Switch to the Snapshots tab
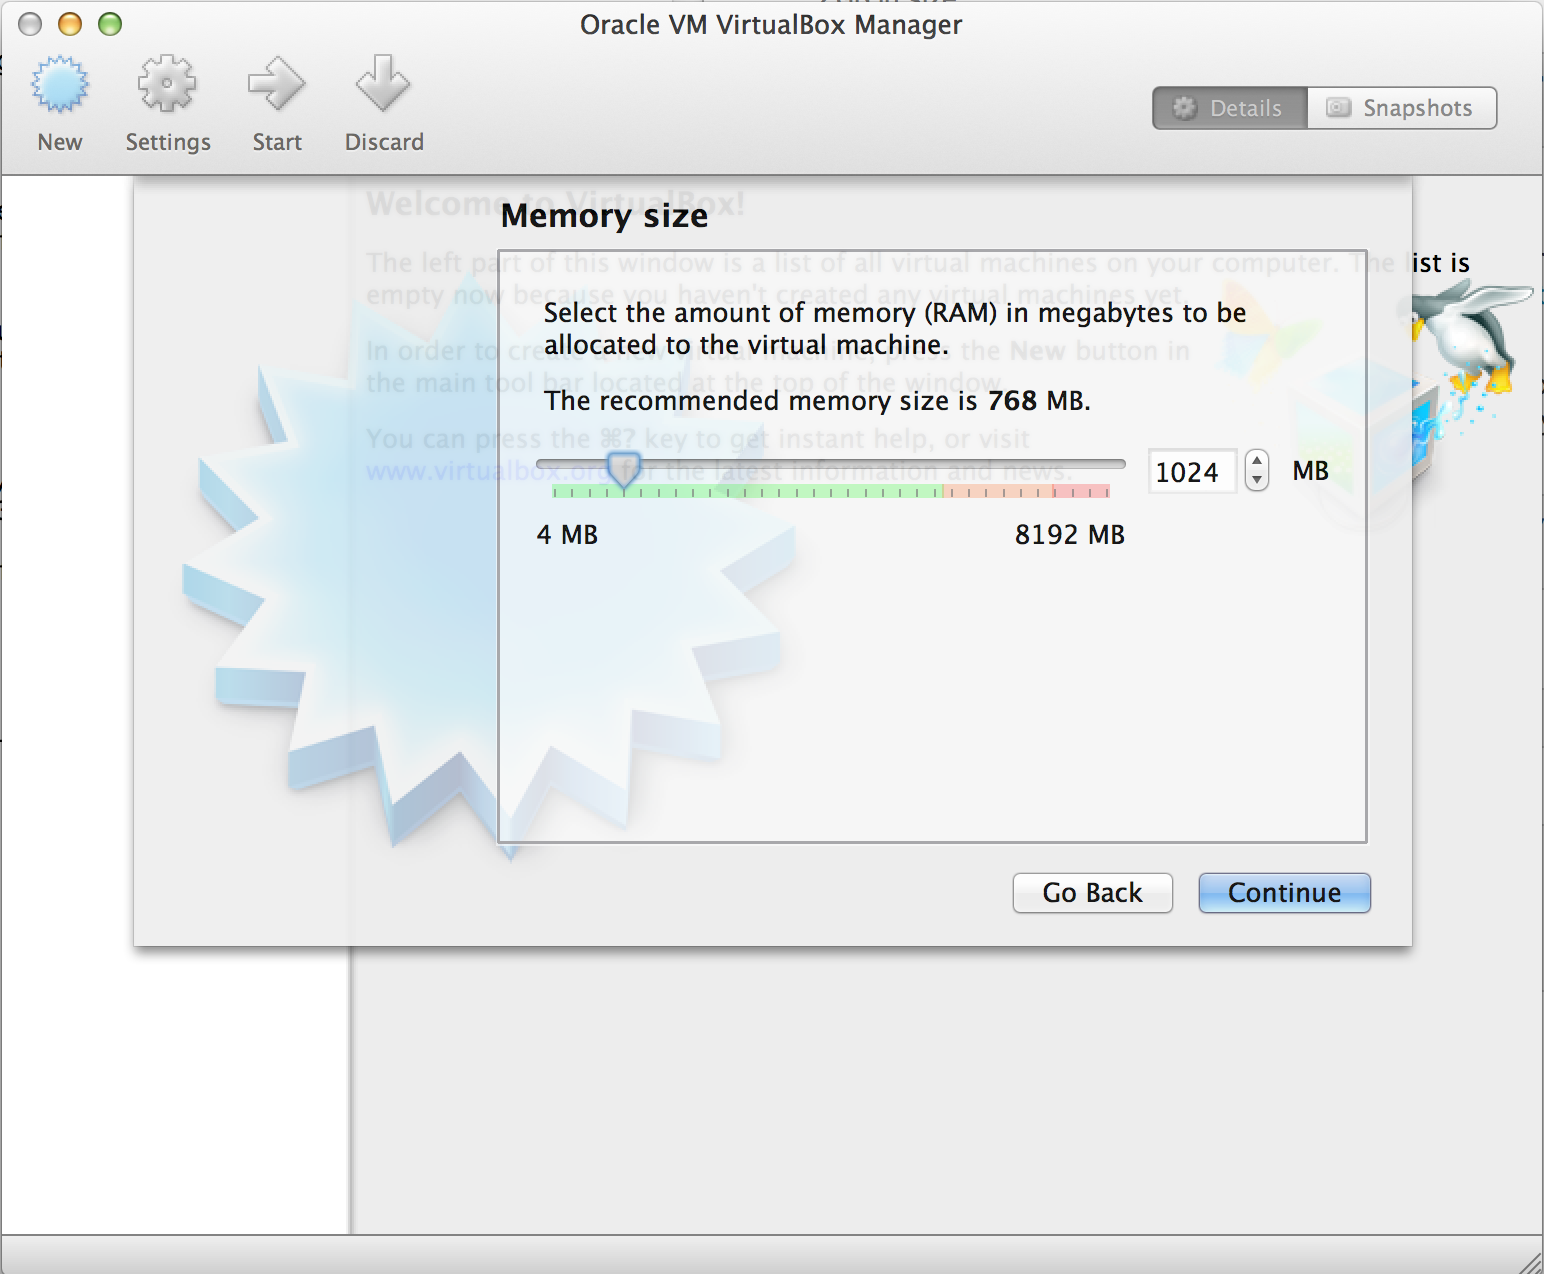This screenshot has height=1274, width=1544. [1401, 108]
